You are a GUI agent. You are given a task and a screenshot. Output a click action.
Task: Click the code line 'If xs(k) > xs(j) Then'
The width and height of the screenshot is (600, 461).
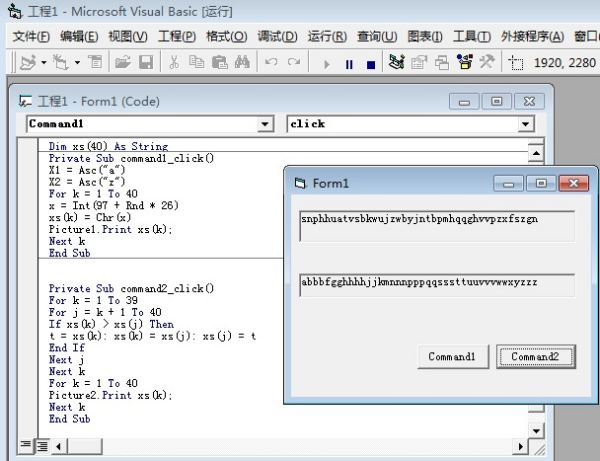111,324
